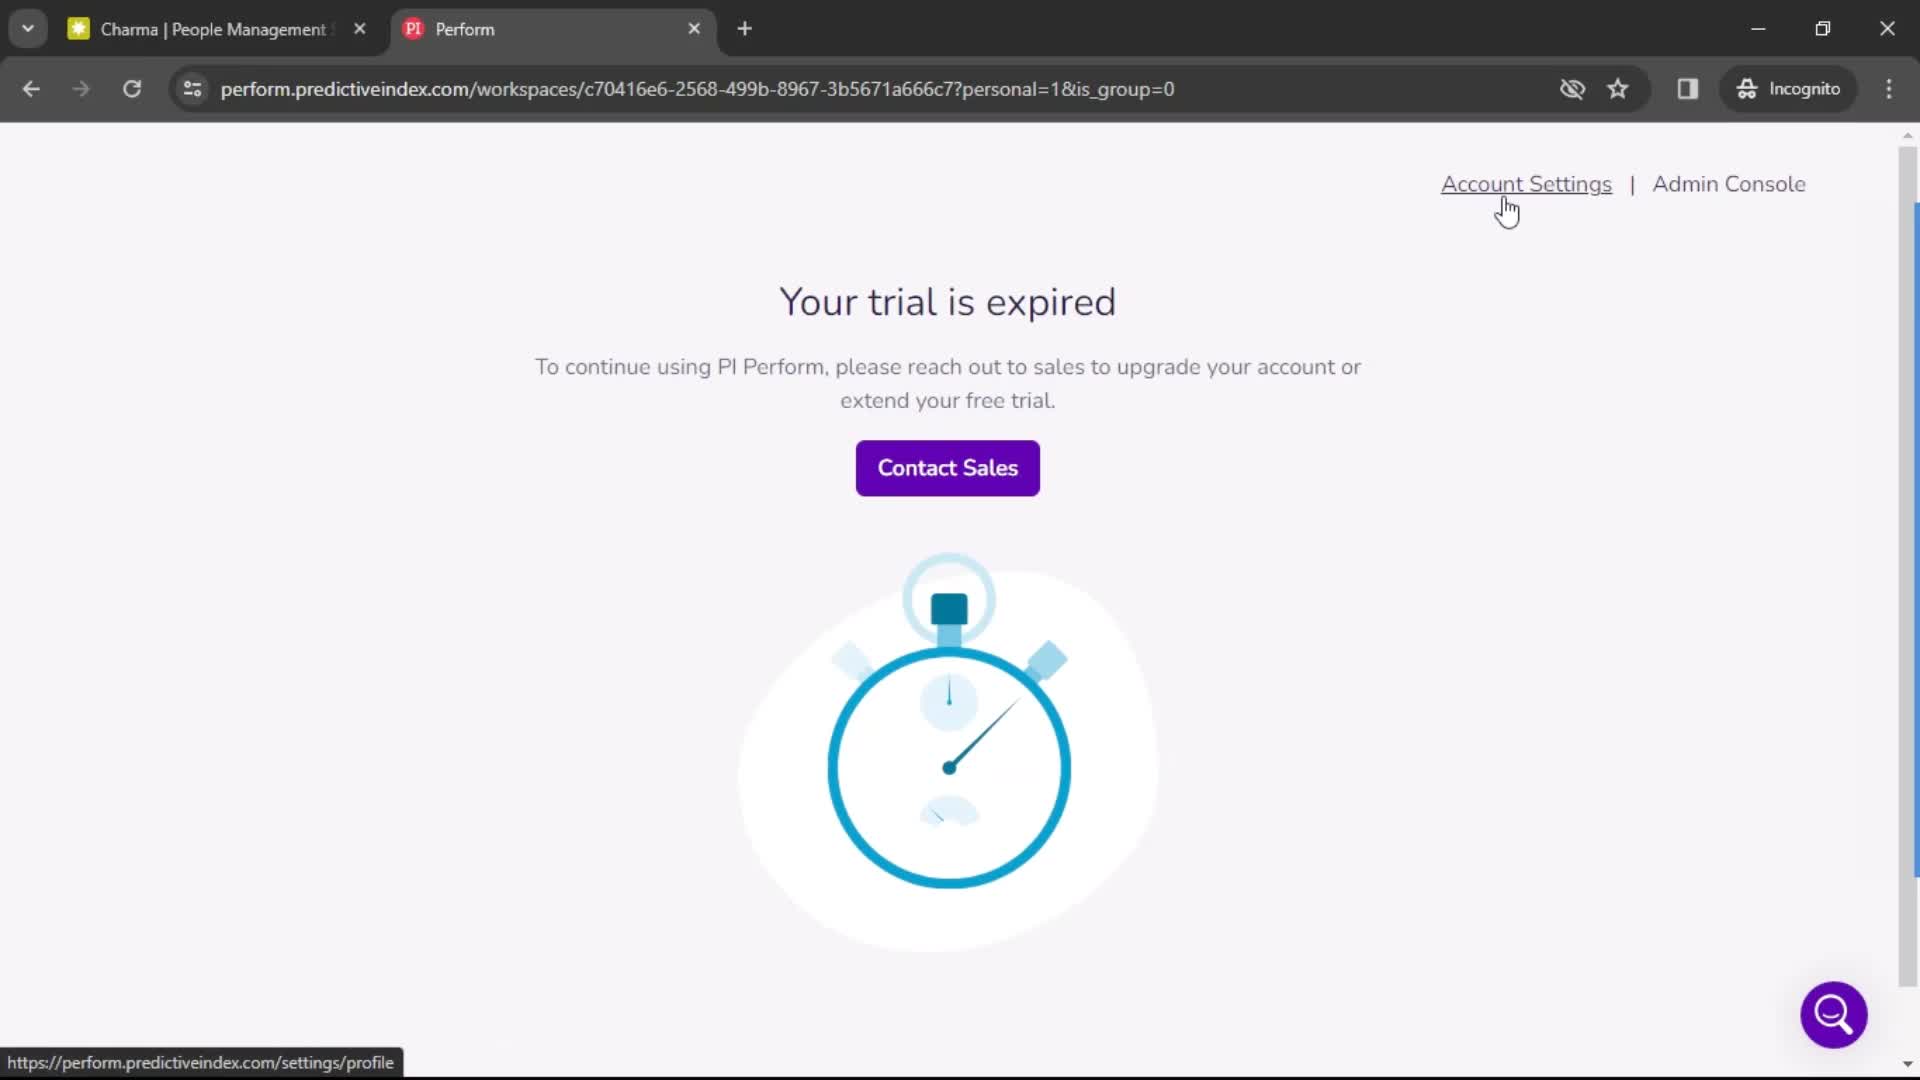The image size is (1920, 1080).
Task: Open the site information icon in address bar
Action: (193, 89)
